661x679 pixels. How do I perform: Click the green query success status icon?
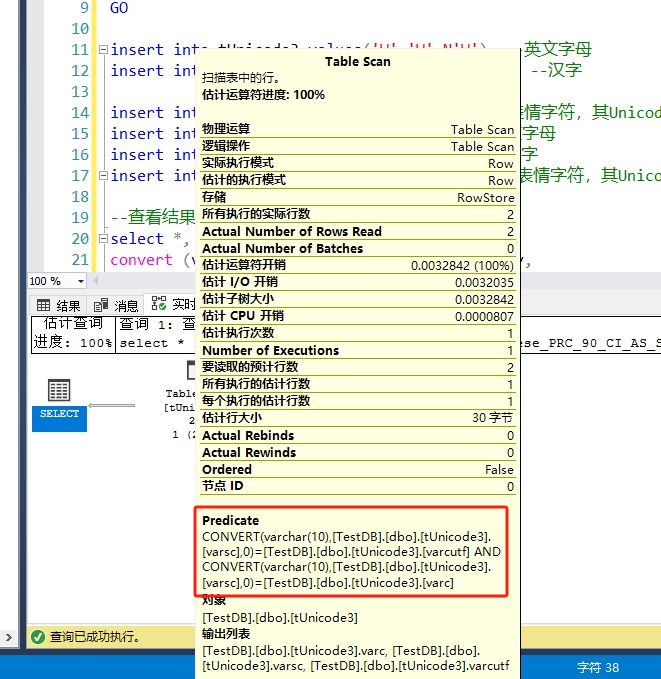pyautogui.click(x=37, y=636)
